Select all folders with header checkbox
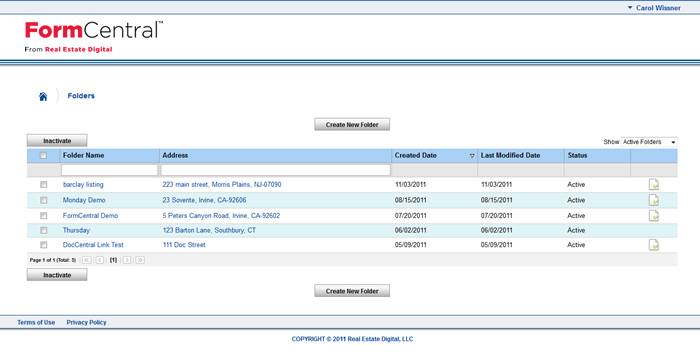 (x=43, y=155)
